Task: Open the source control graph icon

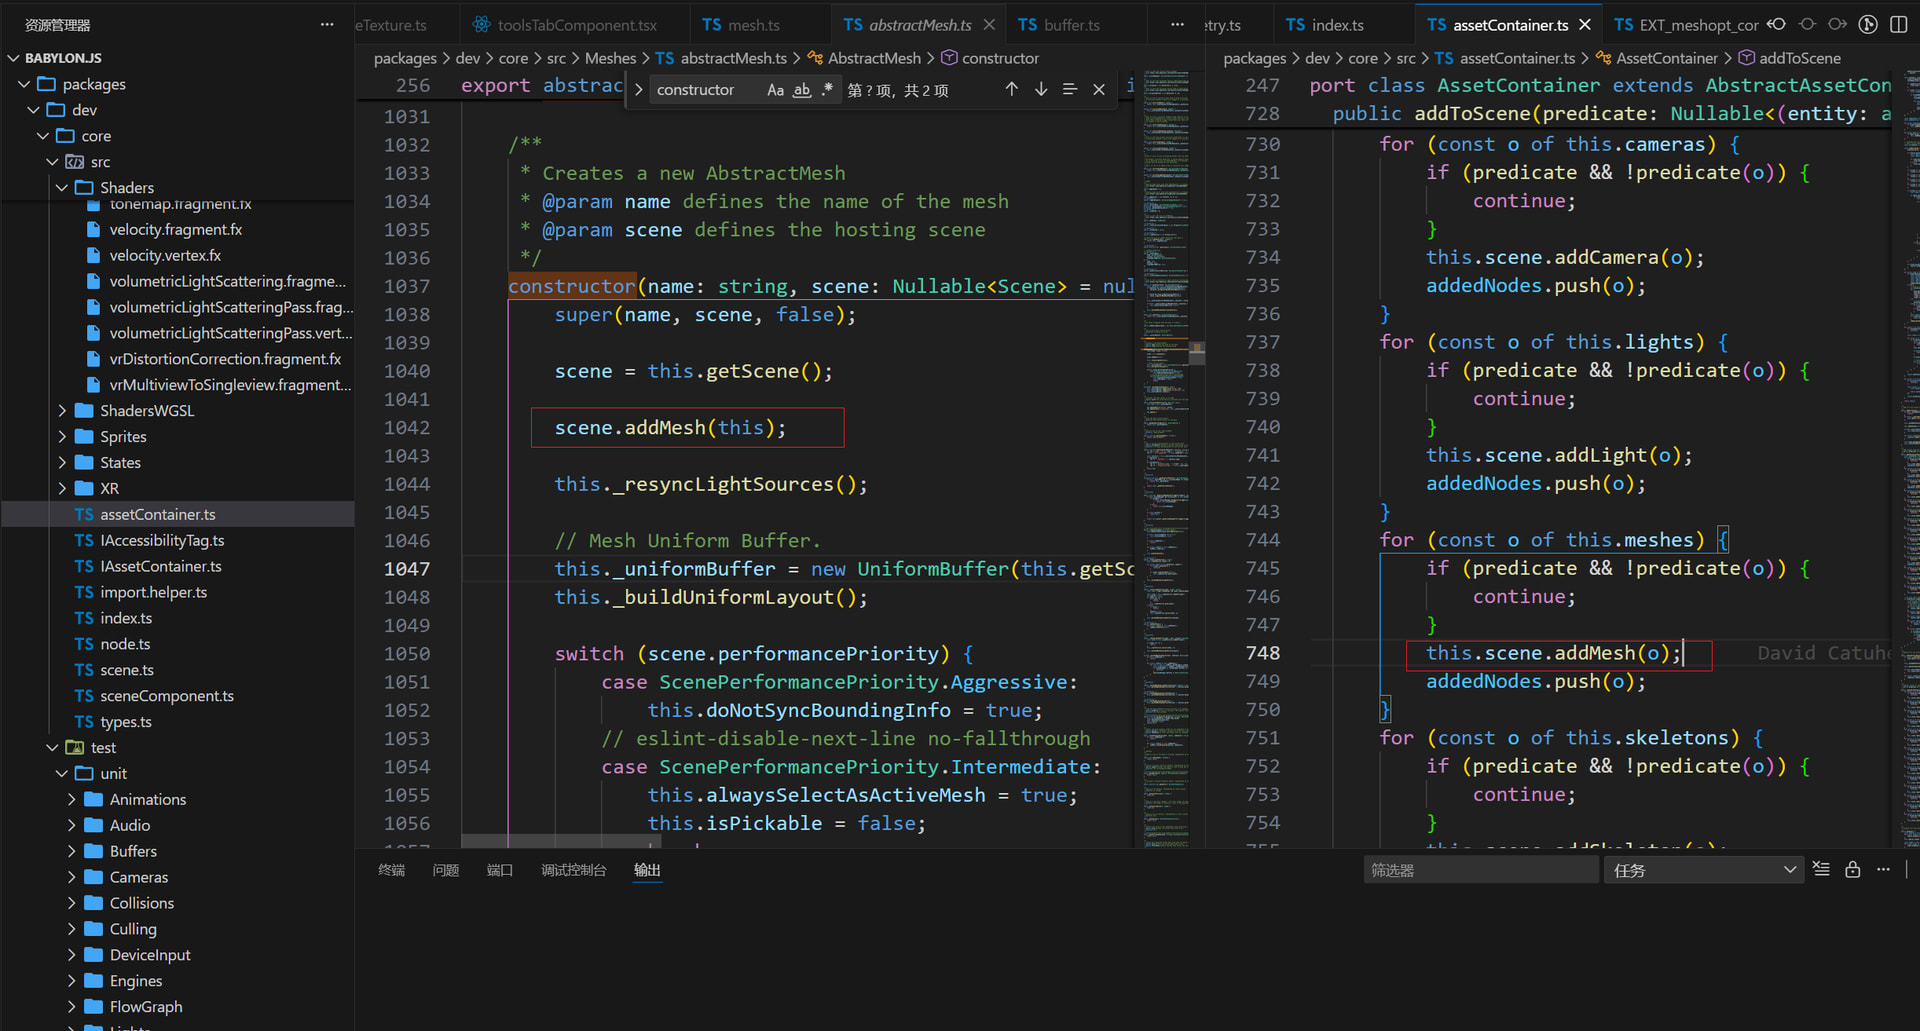Action: [1868, 25]
